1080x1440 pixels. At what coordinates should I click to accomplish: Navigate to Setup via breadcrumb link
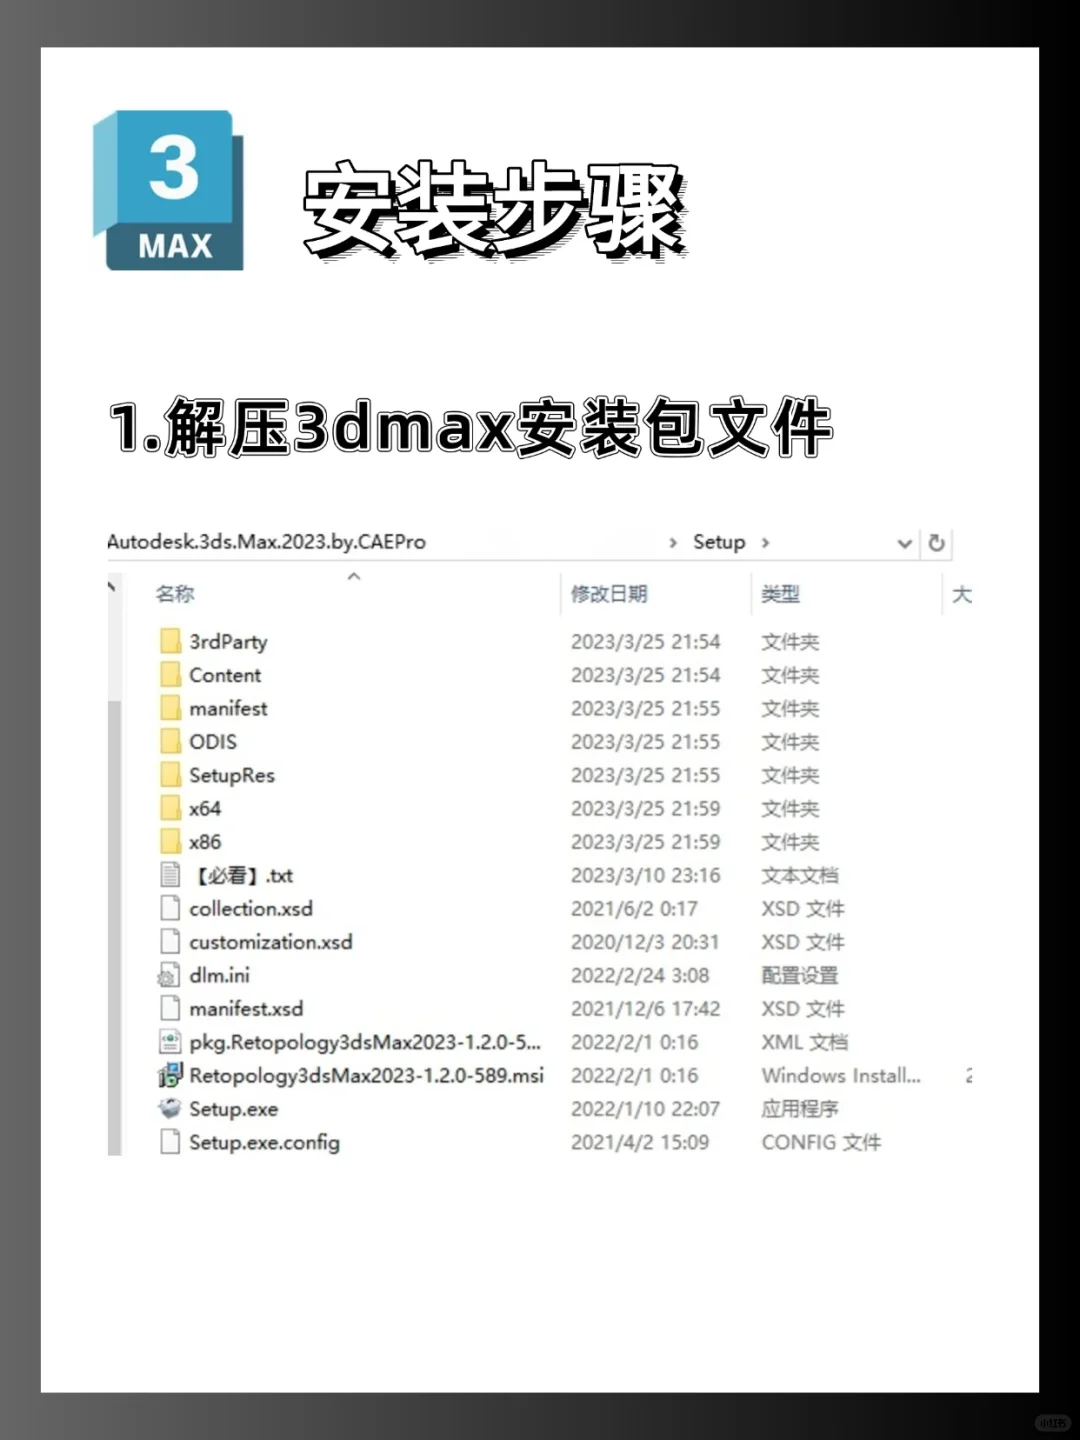[719, 542]
